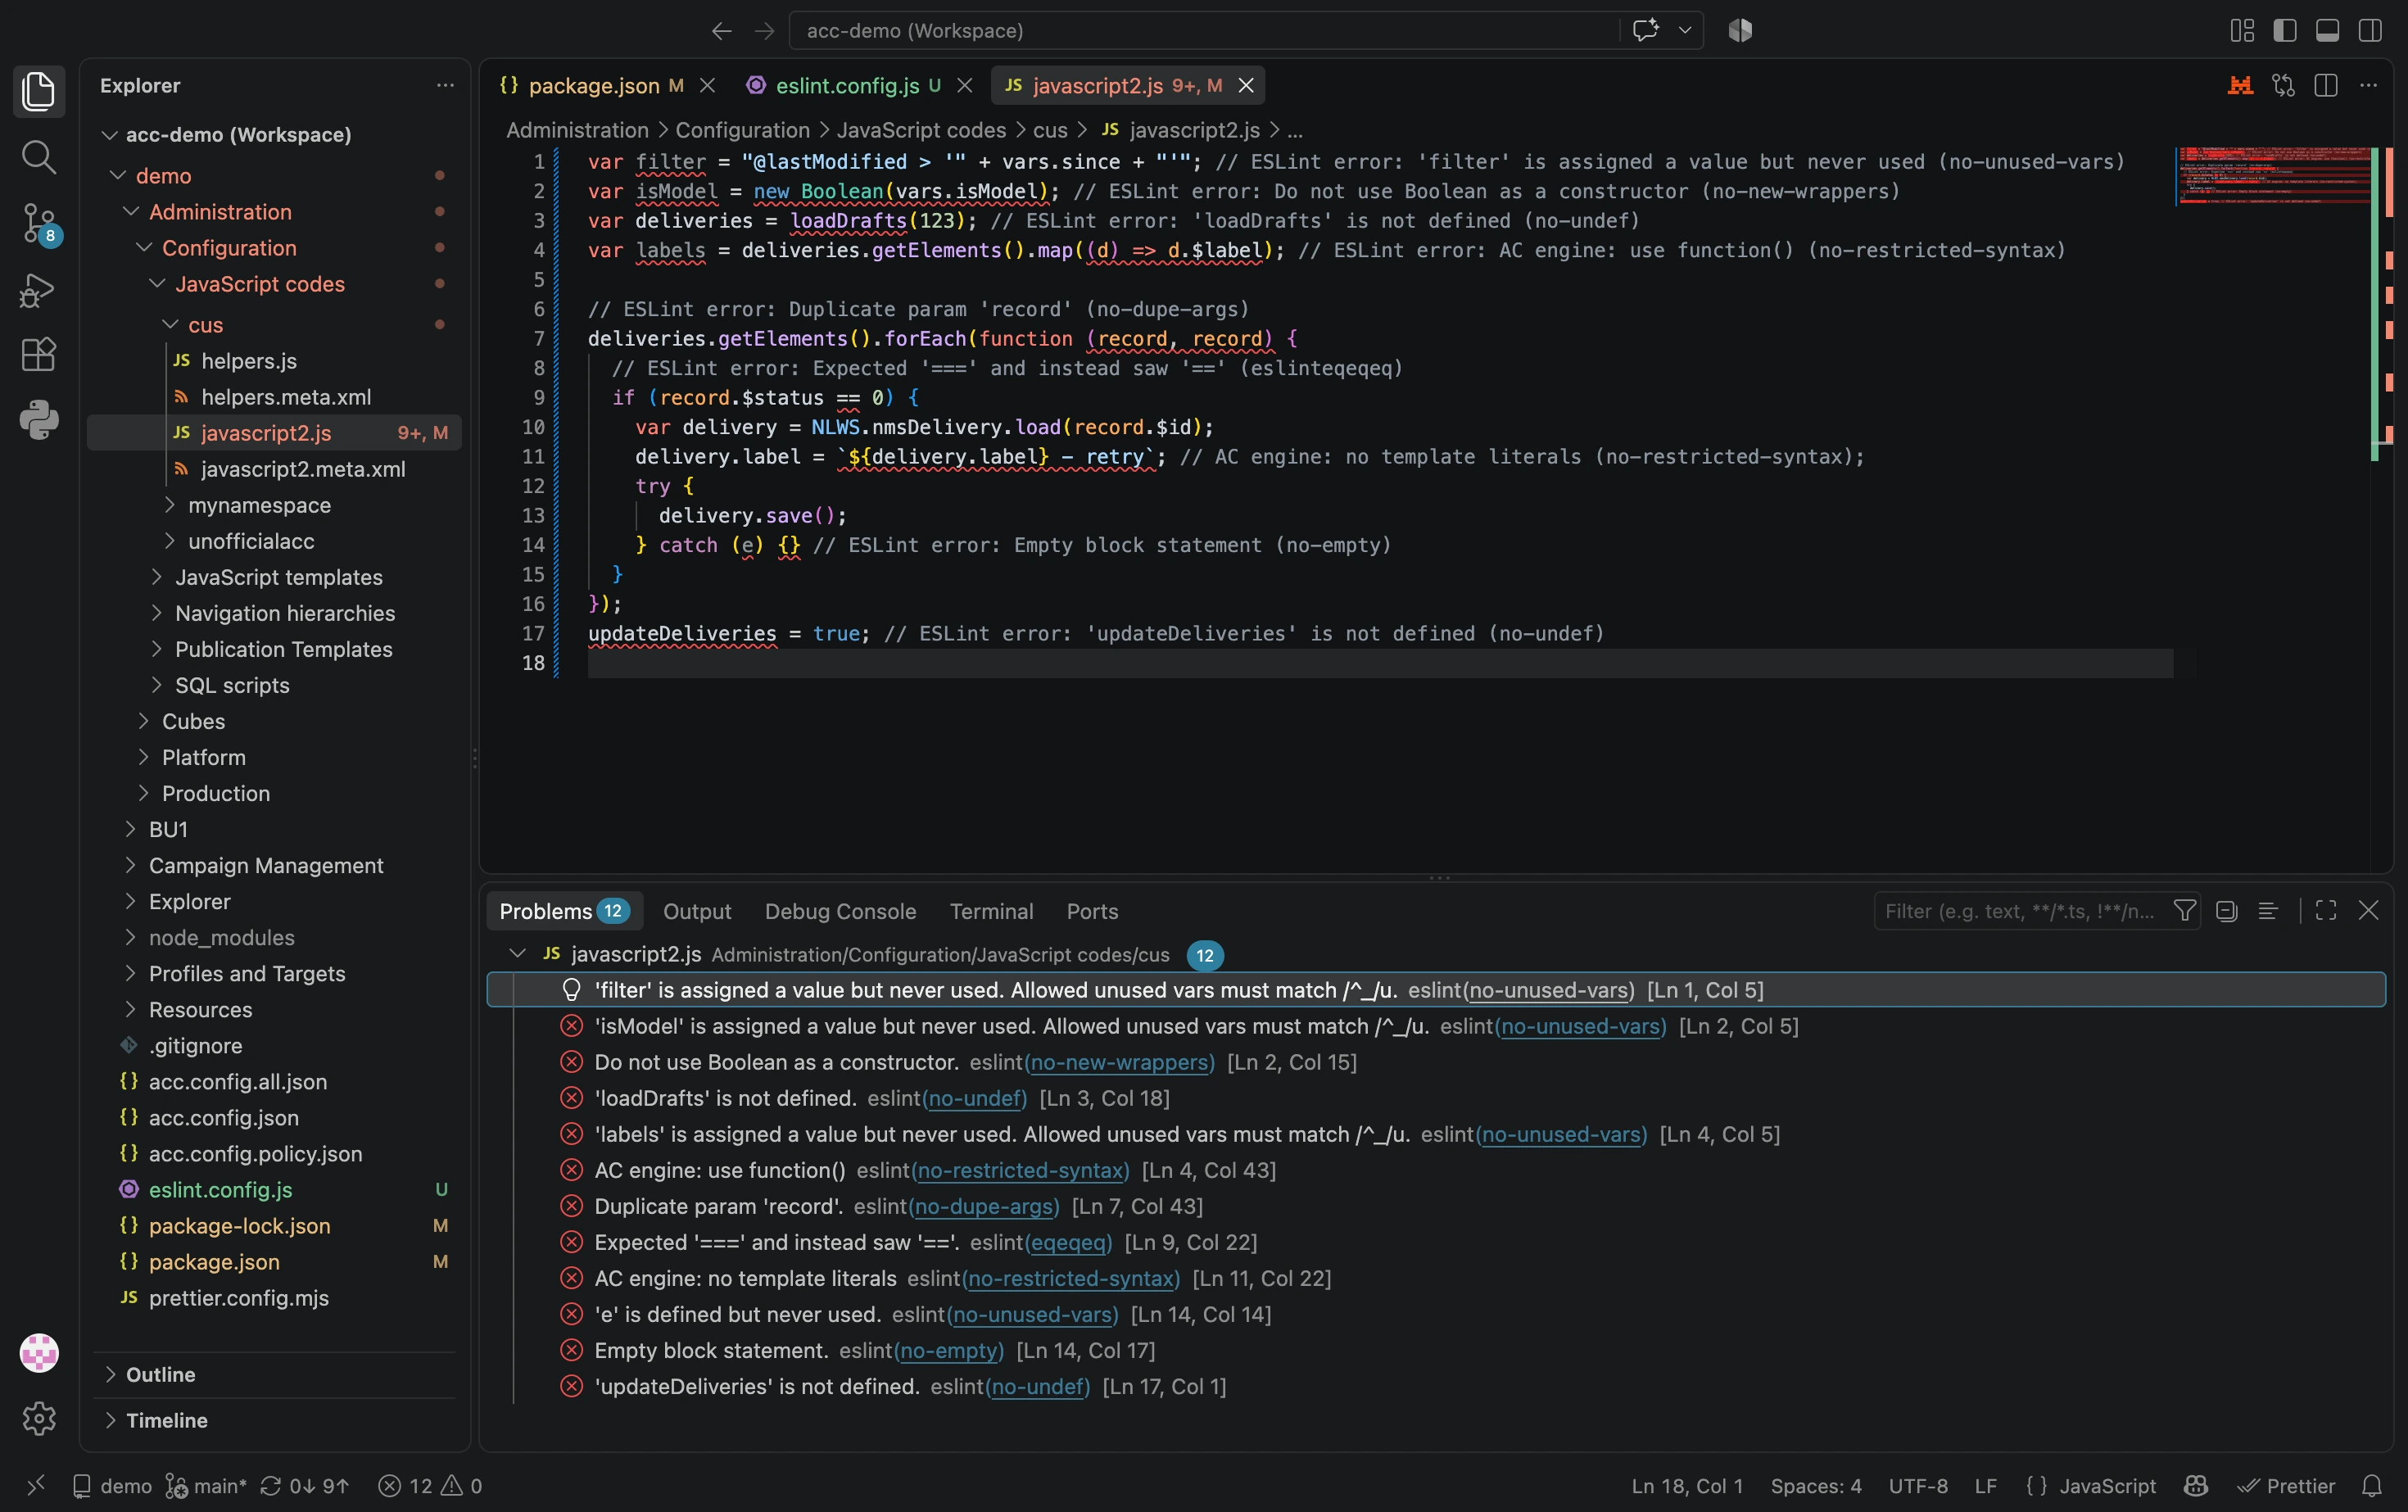Viewport: 2408px width, 1512px height.
Task: Open remote window icon in status bar
Action: point(35,1486)
